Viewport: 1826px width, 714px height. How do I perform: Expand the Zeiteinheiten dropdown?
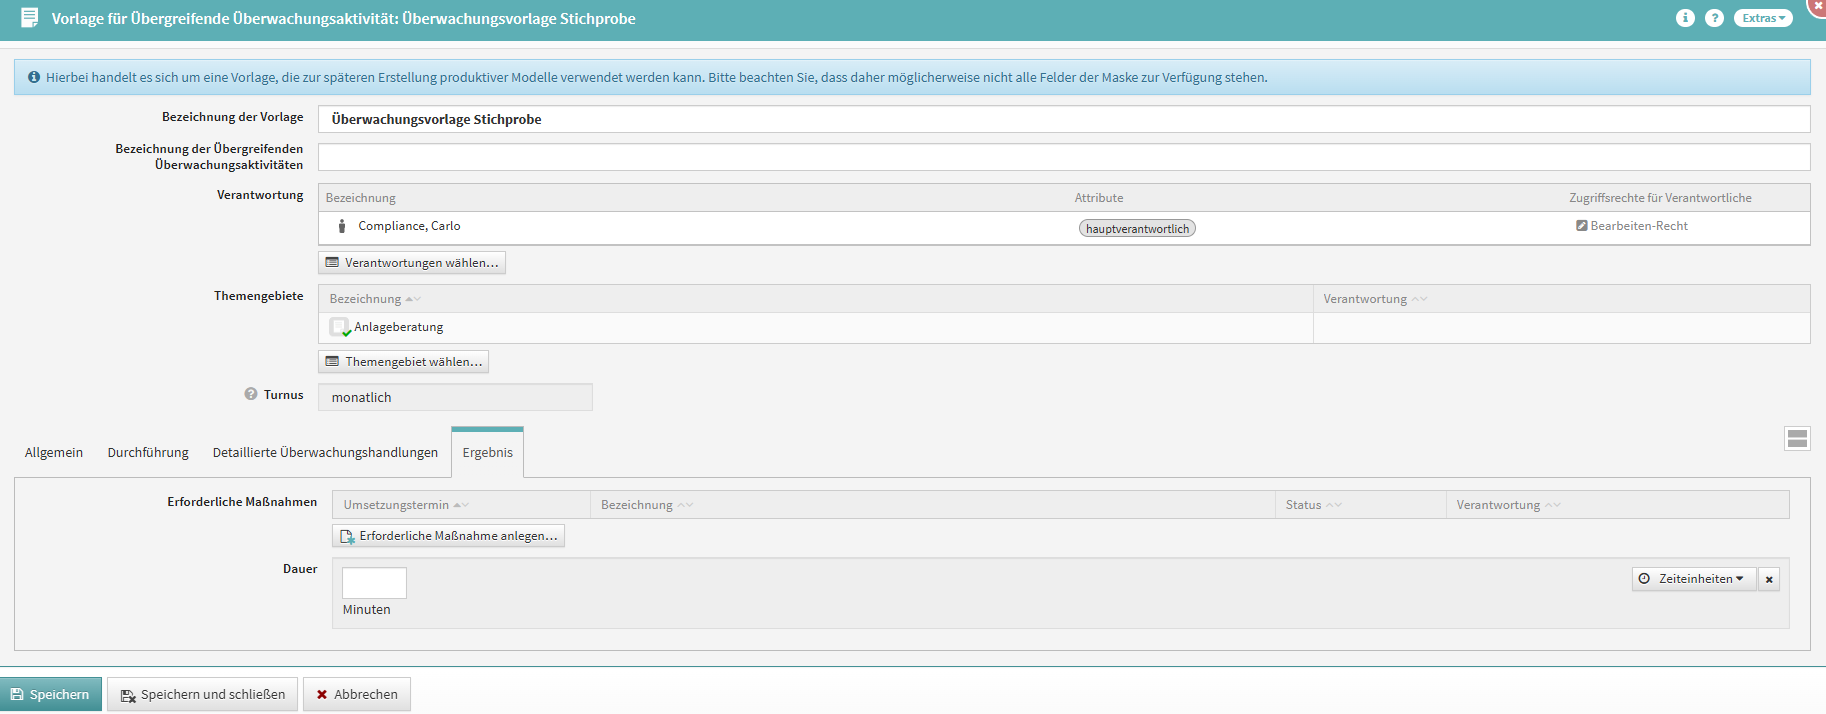click(x=1694, y=579)
